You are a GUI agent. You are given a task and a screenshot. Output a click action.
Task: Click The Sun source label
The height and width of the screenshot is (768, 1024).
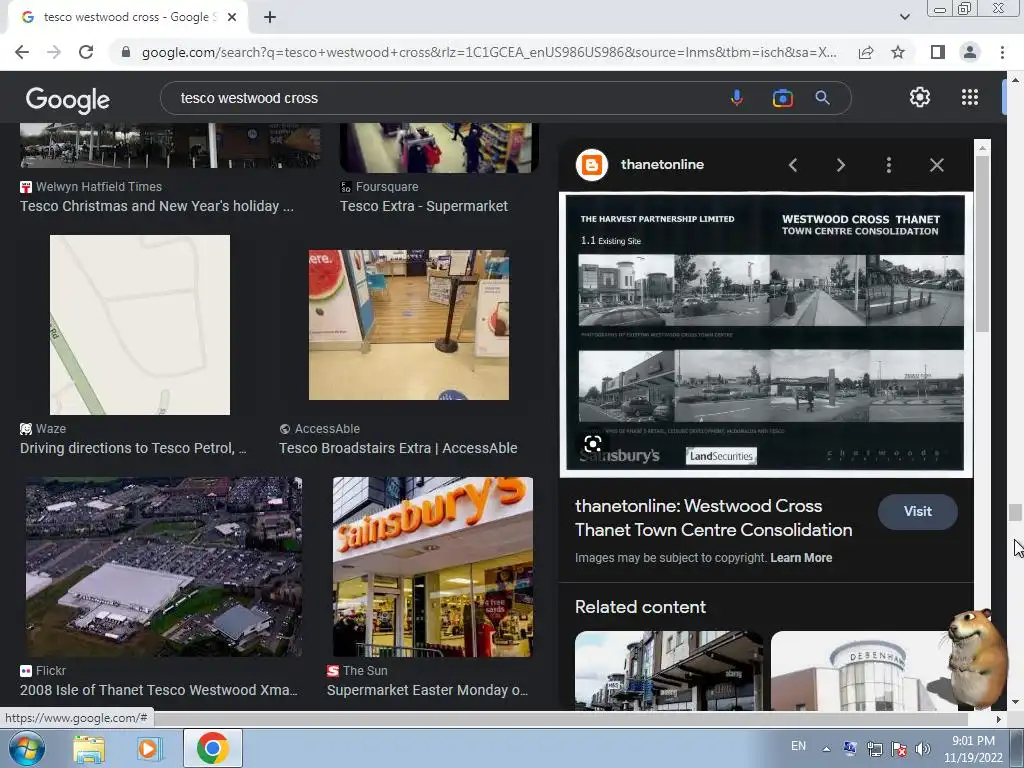[x=365, y=671]
